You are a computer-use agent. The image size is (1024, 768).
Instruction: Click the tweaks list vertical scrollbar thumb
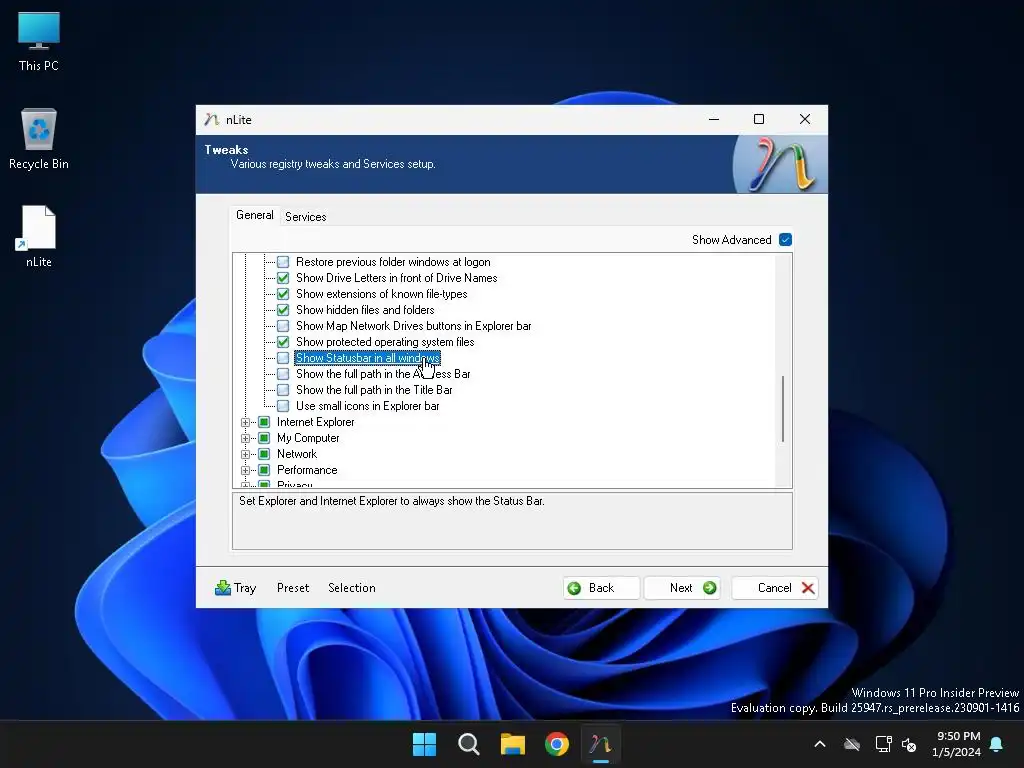point(783,409)
